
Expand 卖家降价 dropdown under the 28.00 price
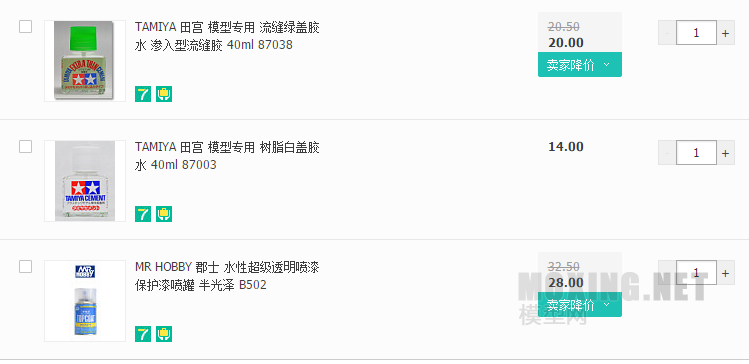click(579, 304)
